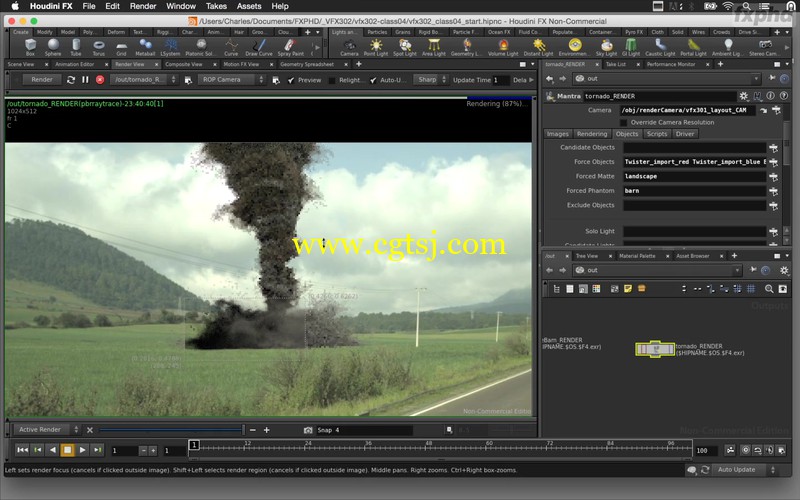Open the Takes menu
Screen dimensions: 800x500
click(x=216, y=6)
